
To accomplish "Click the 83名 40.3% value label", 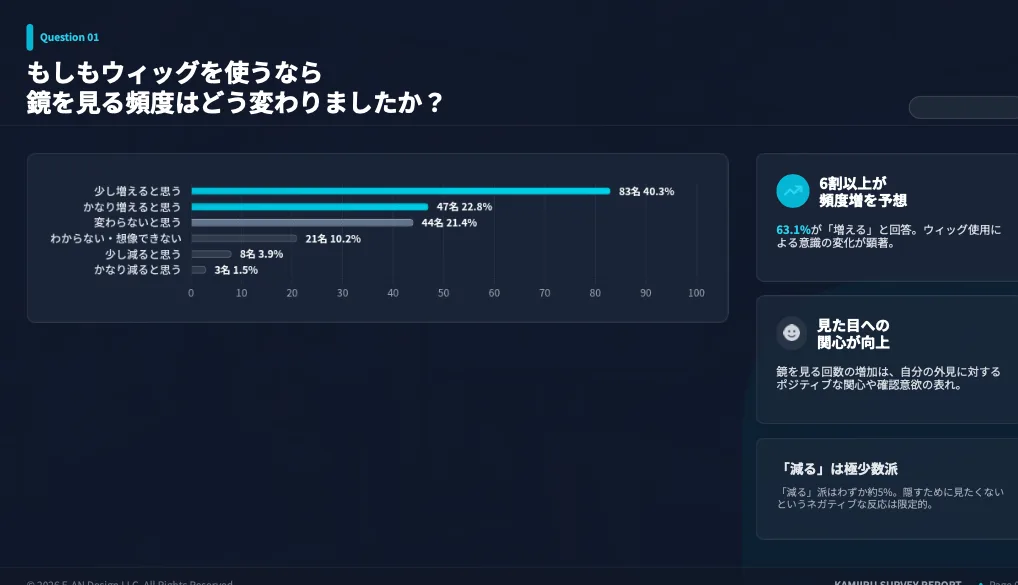I will [x=646, y=191].
